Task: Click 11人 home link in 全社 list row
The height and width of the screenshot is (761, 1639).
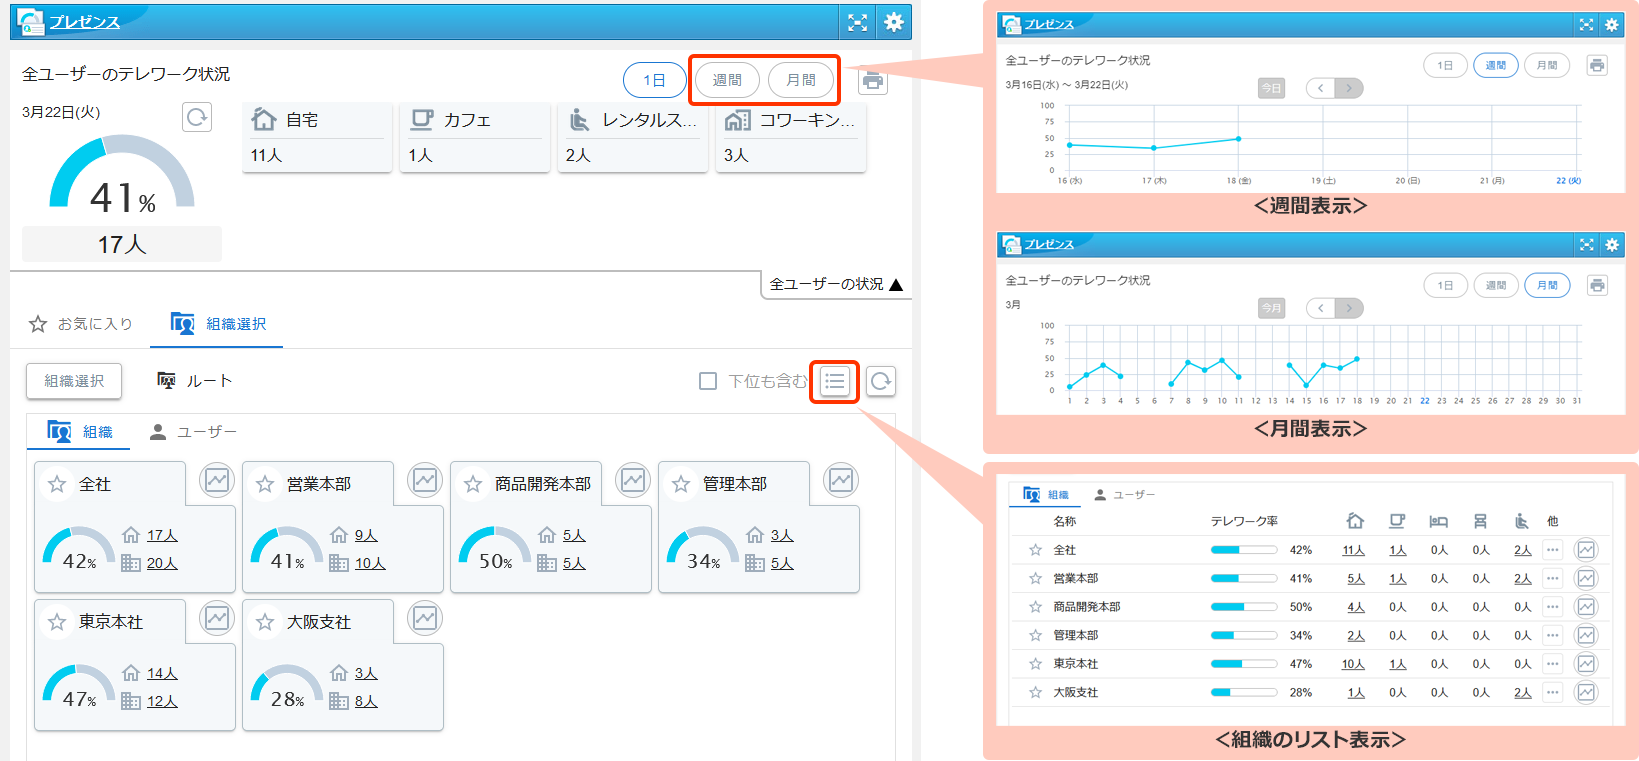Action: 1354,550
